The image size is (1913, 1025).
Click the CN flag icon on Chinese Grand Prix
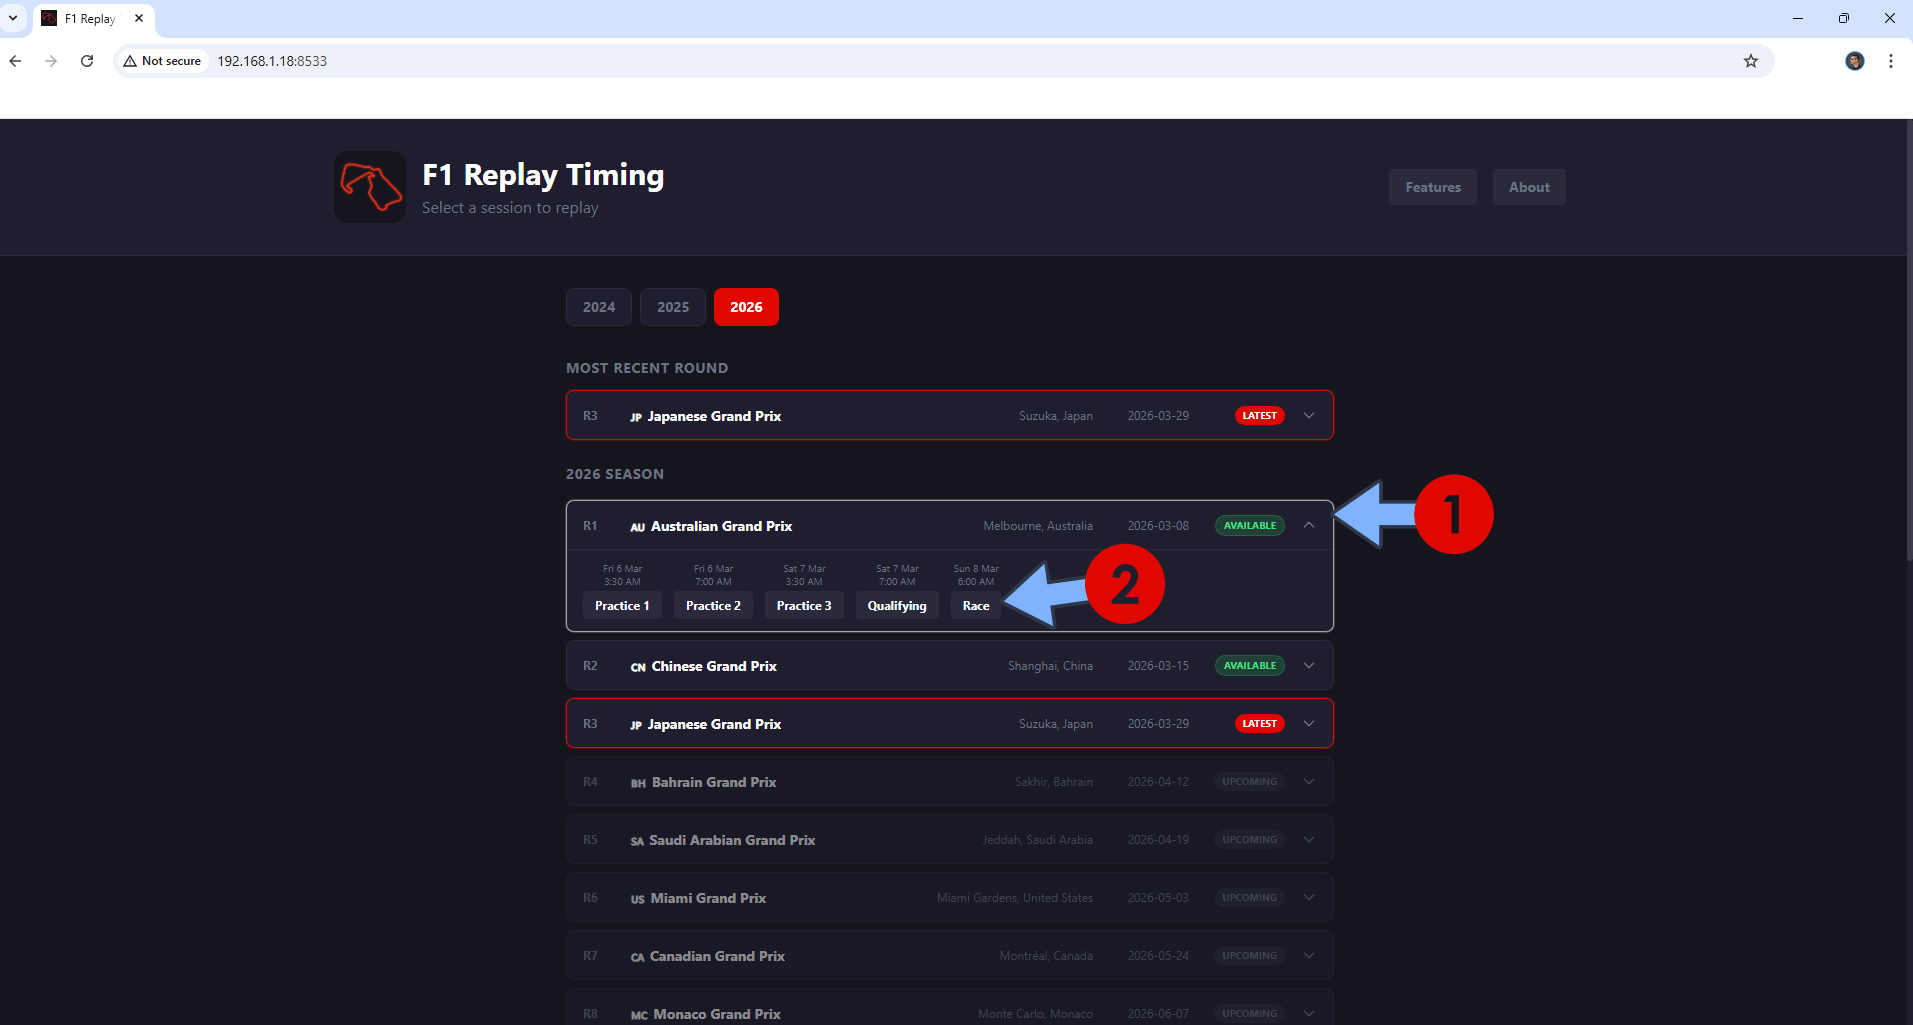637,665
